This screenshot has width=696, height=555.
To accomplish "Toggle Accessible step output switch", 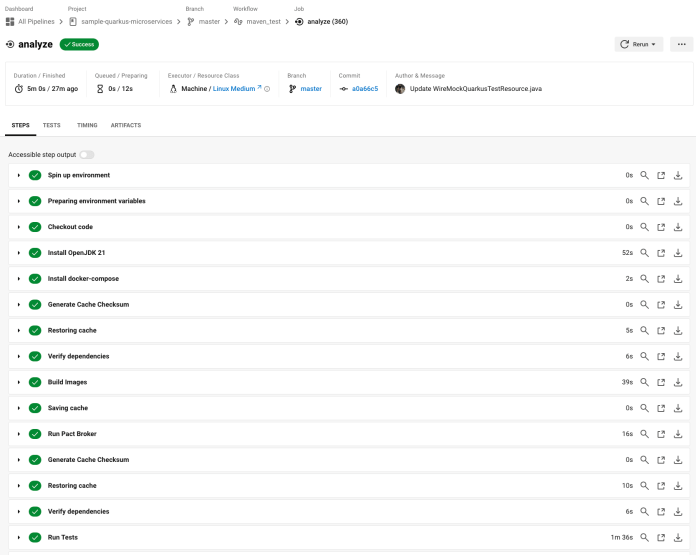I will 87,155.
